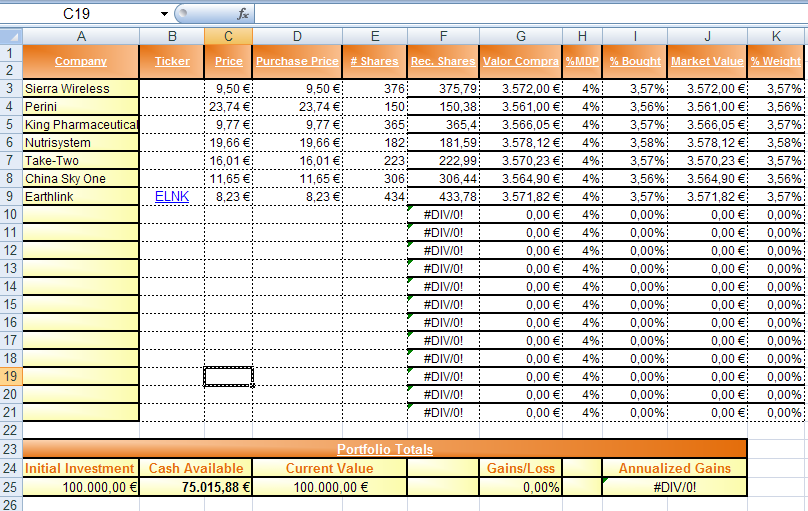Viewport: 808px width, 511px height.
Task: Click the Current Value label
Action: point(330,468)
